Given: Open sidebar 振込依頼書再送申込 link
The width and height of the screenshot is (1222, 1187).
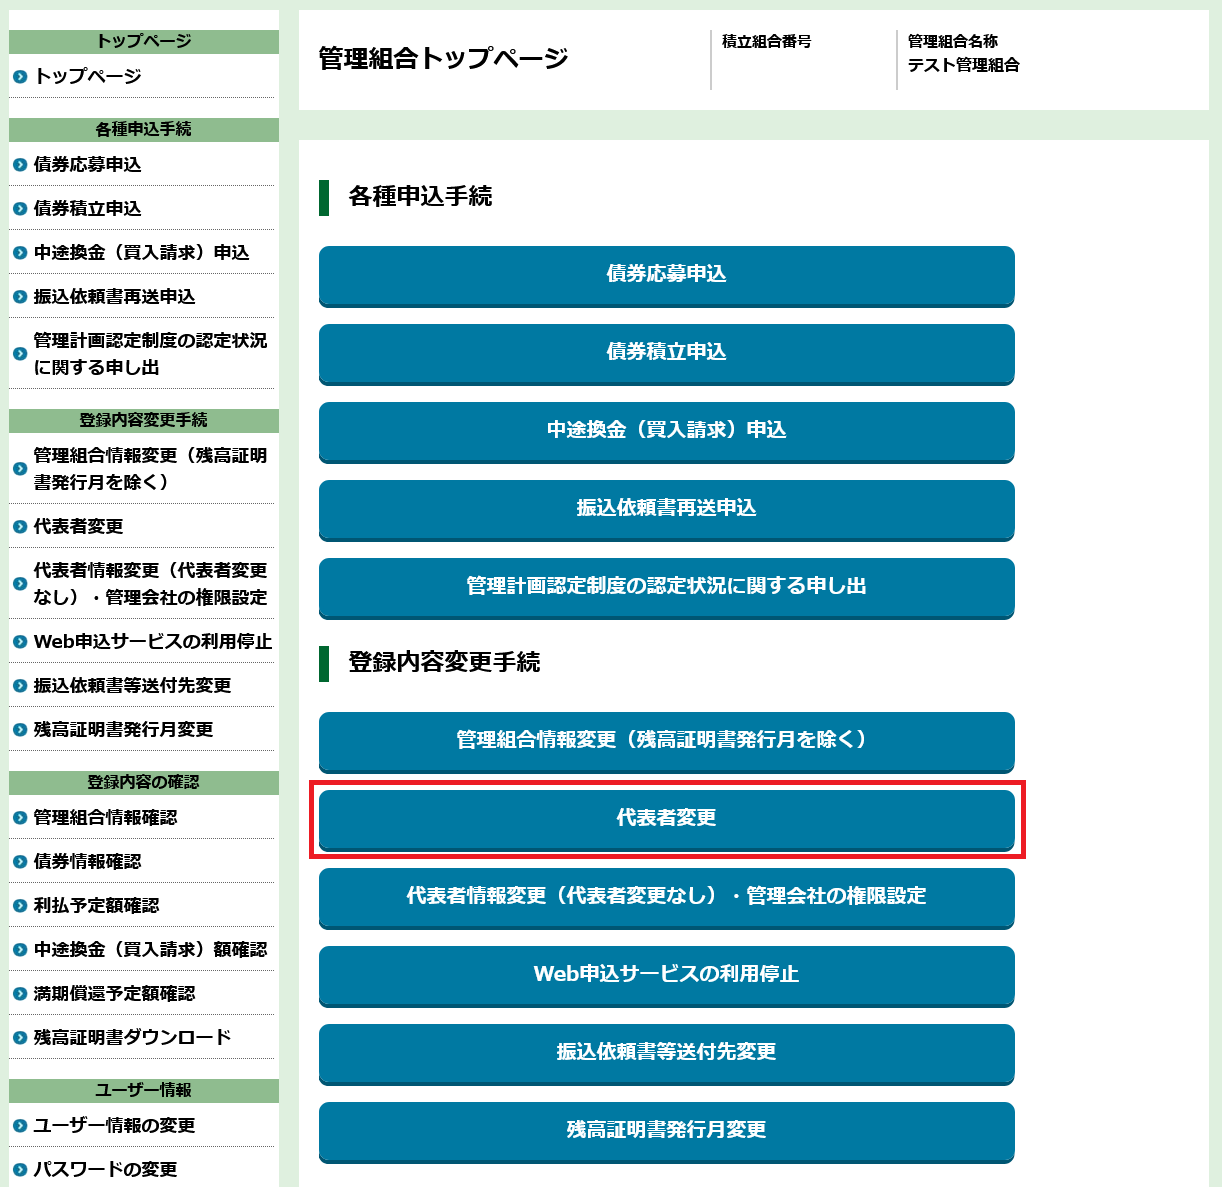Looking at the screenshot, I should [114, 296].
